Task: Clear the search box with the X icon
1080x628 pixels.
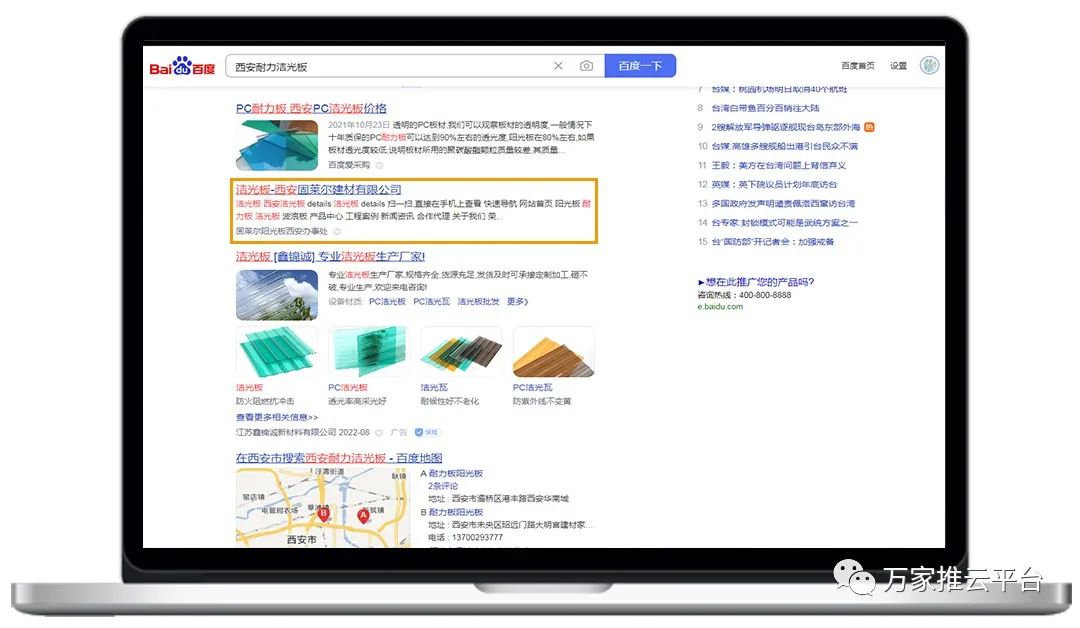Action: [558, 66]
